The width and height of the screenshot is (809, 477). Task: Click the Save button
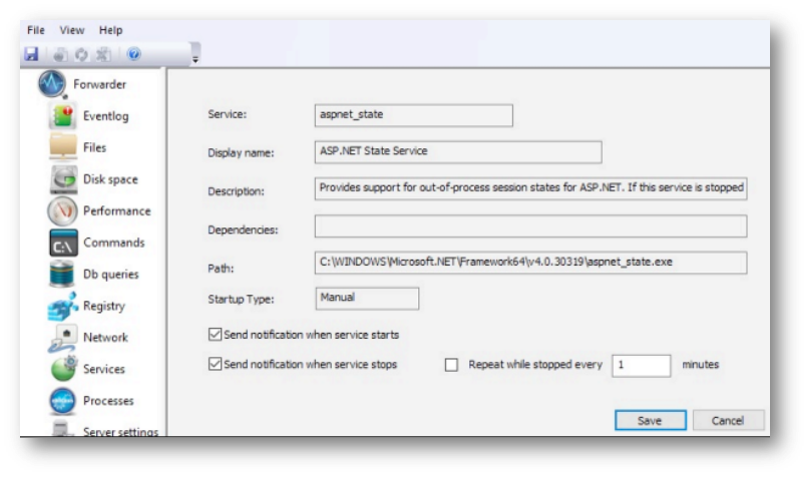click(x=650, y=420)
